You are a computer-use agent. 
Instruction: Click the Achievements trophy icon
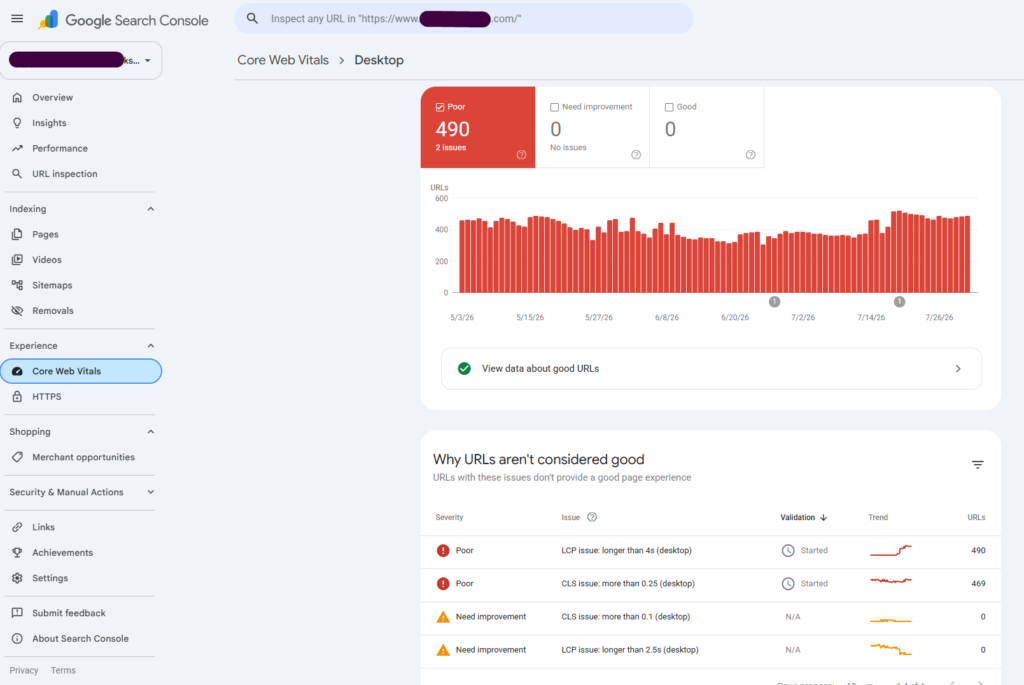[17, 552]
